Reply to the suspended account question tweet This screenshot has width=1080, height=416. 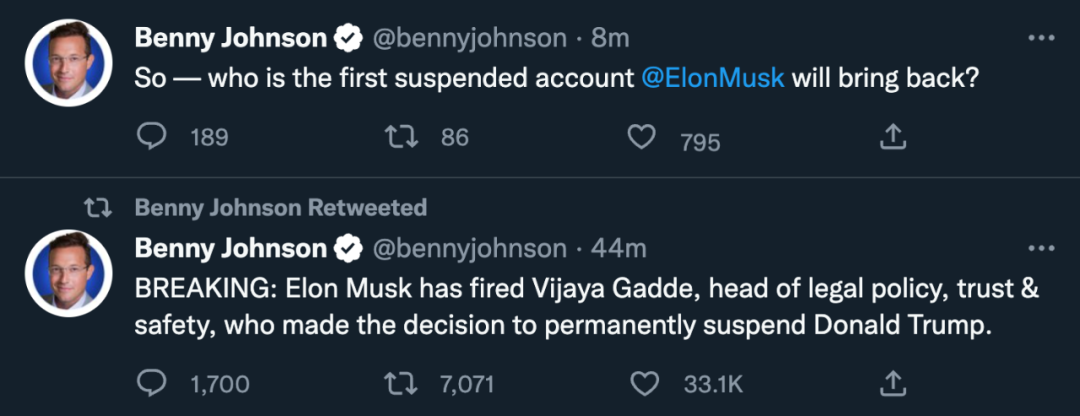(150, 138)
